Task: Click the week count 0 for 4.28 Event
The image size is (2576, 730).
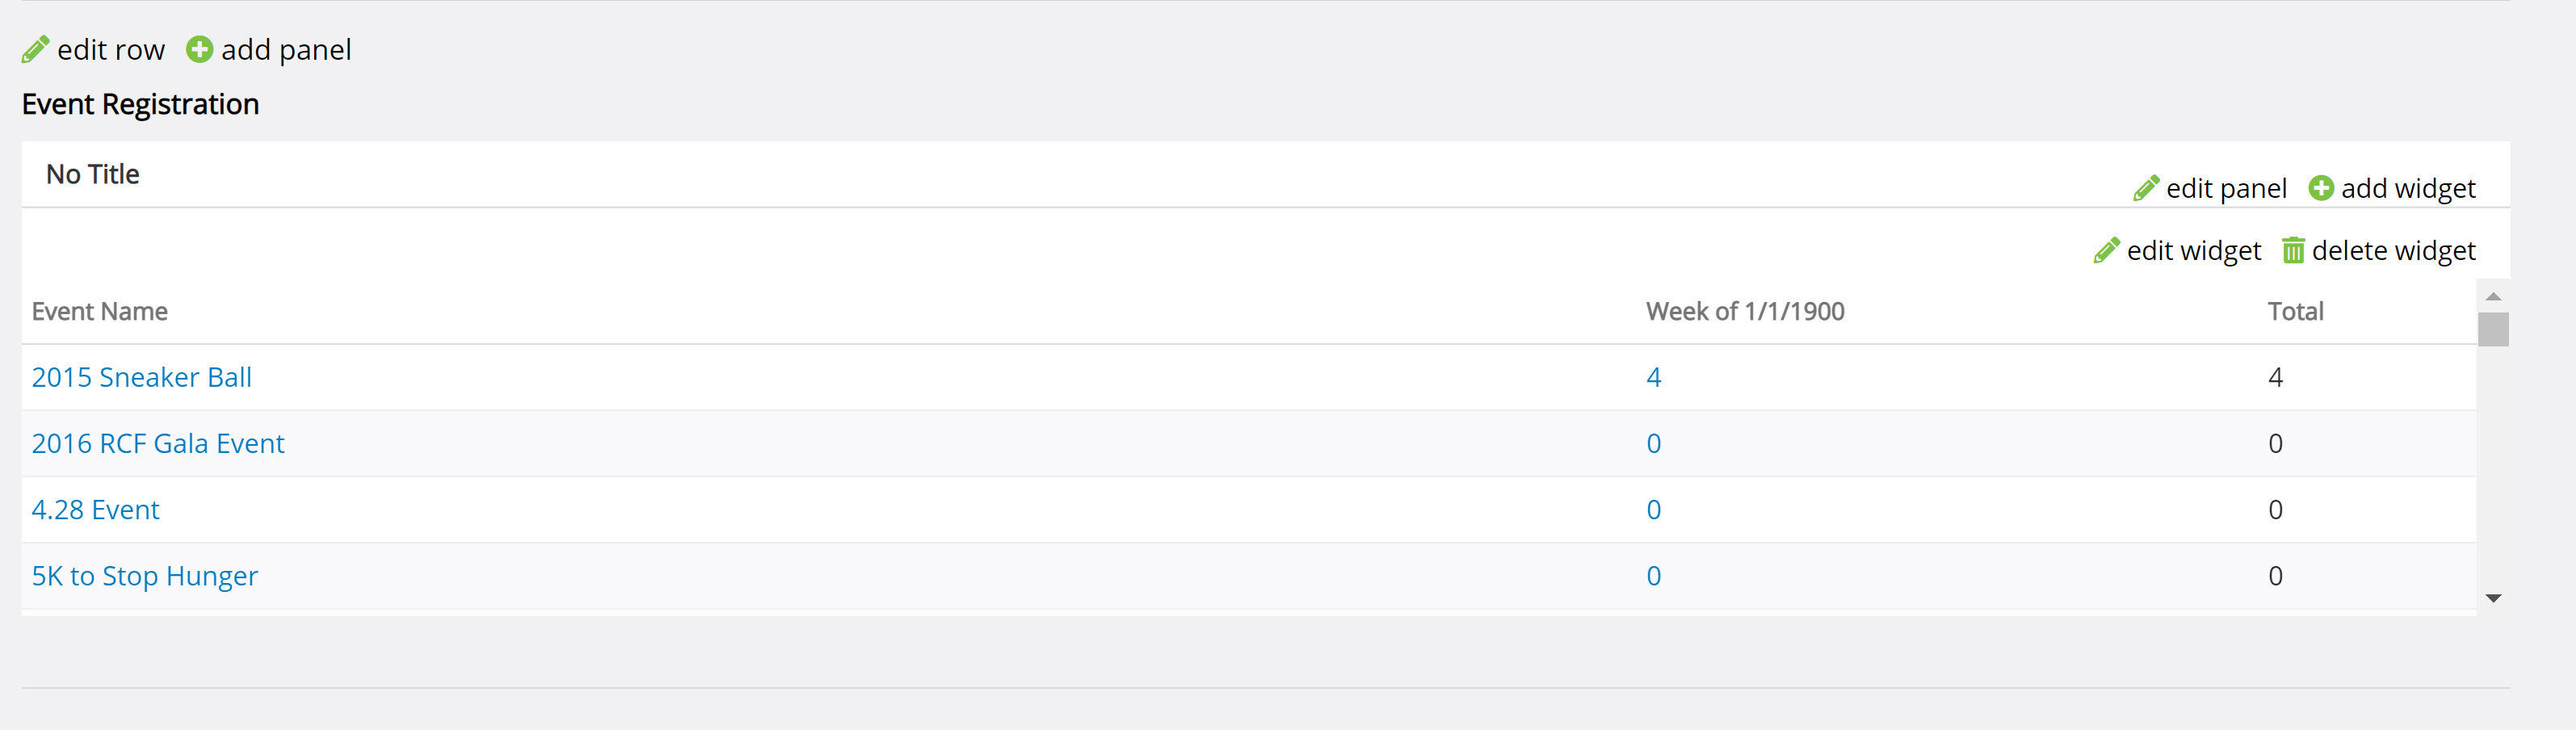Action: click(1654, 510)
